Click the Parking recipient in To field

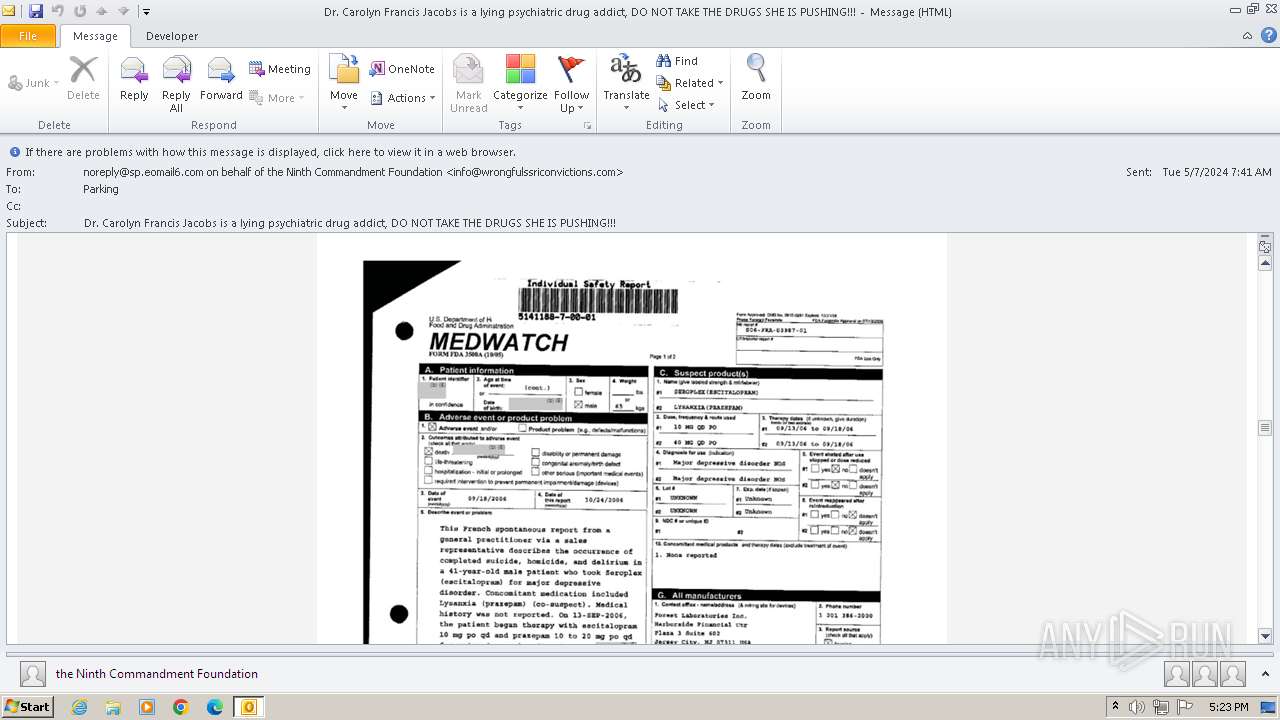(101, 189)
